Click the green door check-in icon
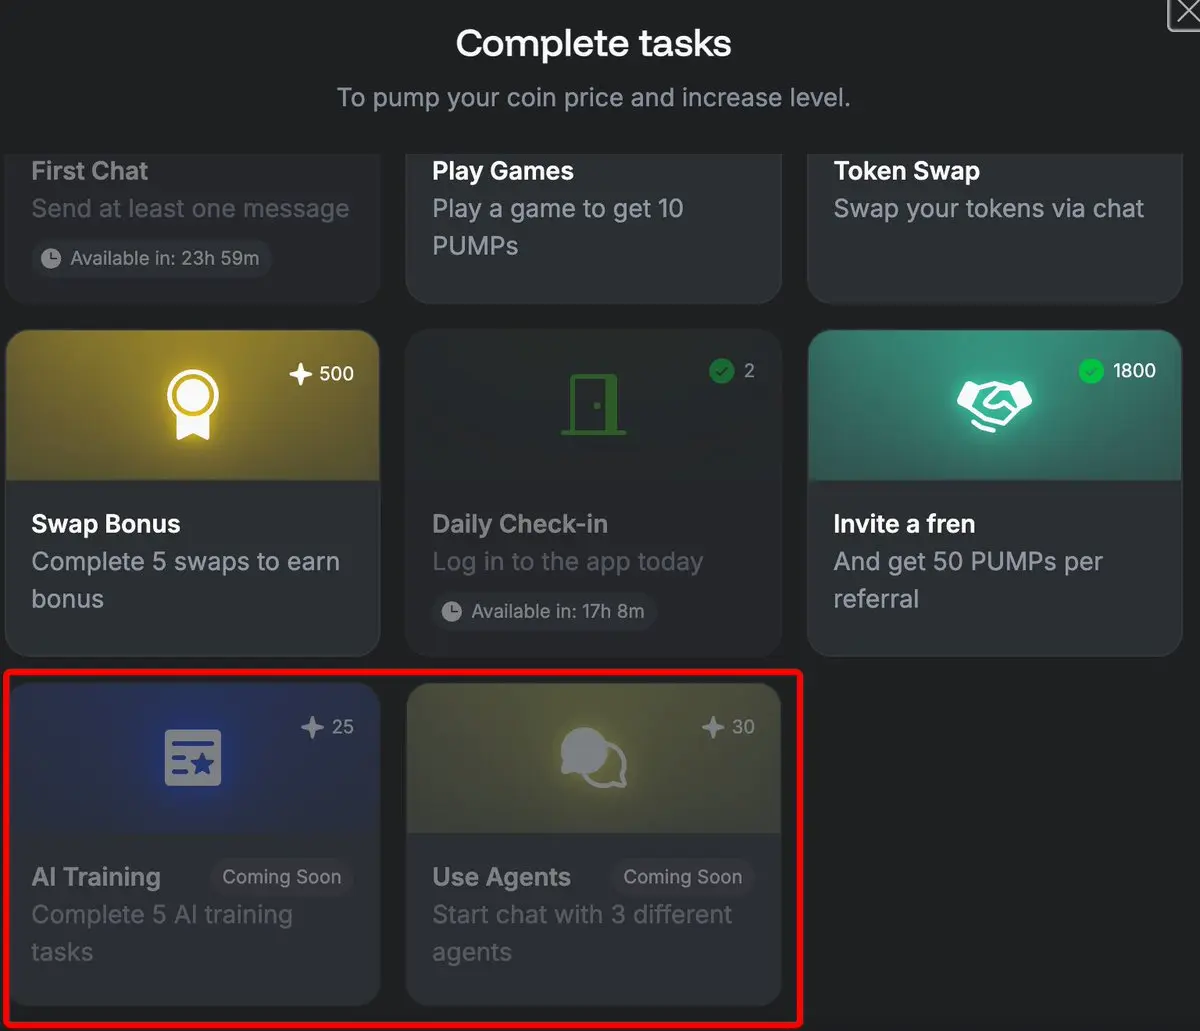The image size is (1200, 1031). 594,404
